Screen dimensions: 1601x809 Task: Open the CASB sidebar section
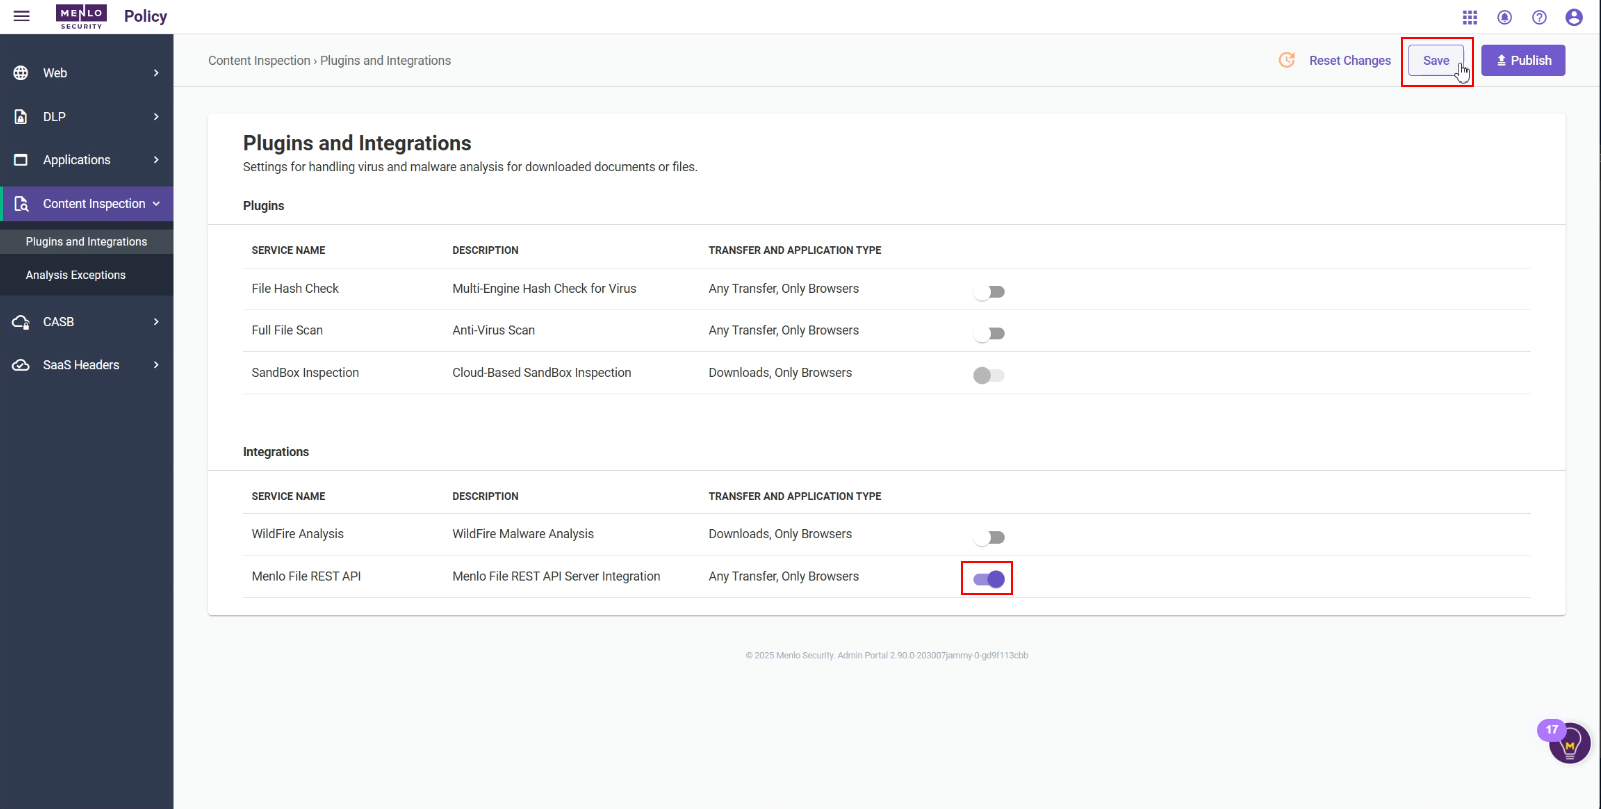click(x=86, y=322)
